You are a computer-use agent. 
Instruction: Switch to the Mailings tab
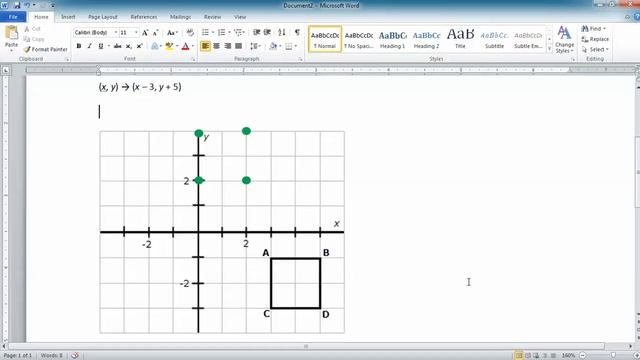tap(180, 17)
